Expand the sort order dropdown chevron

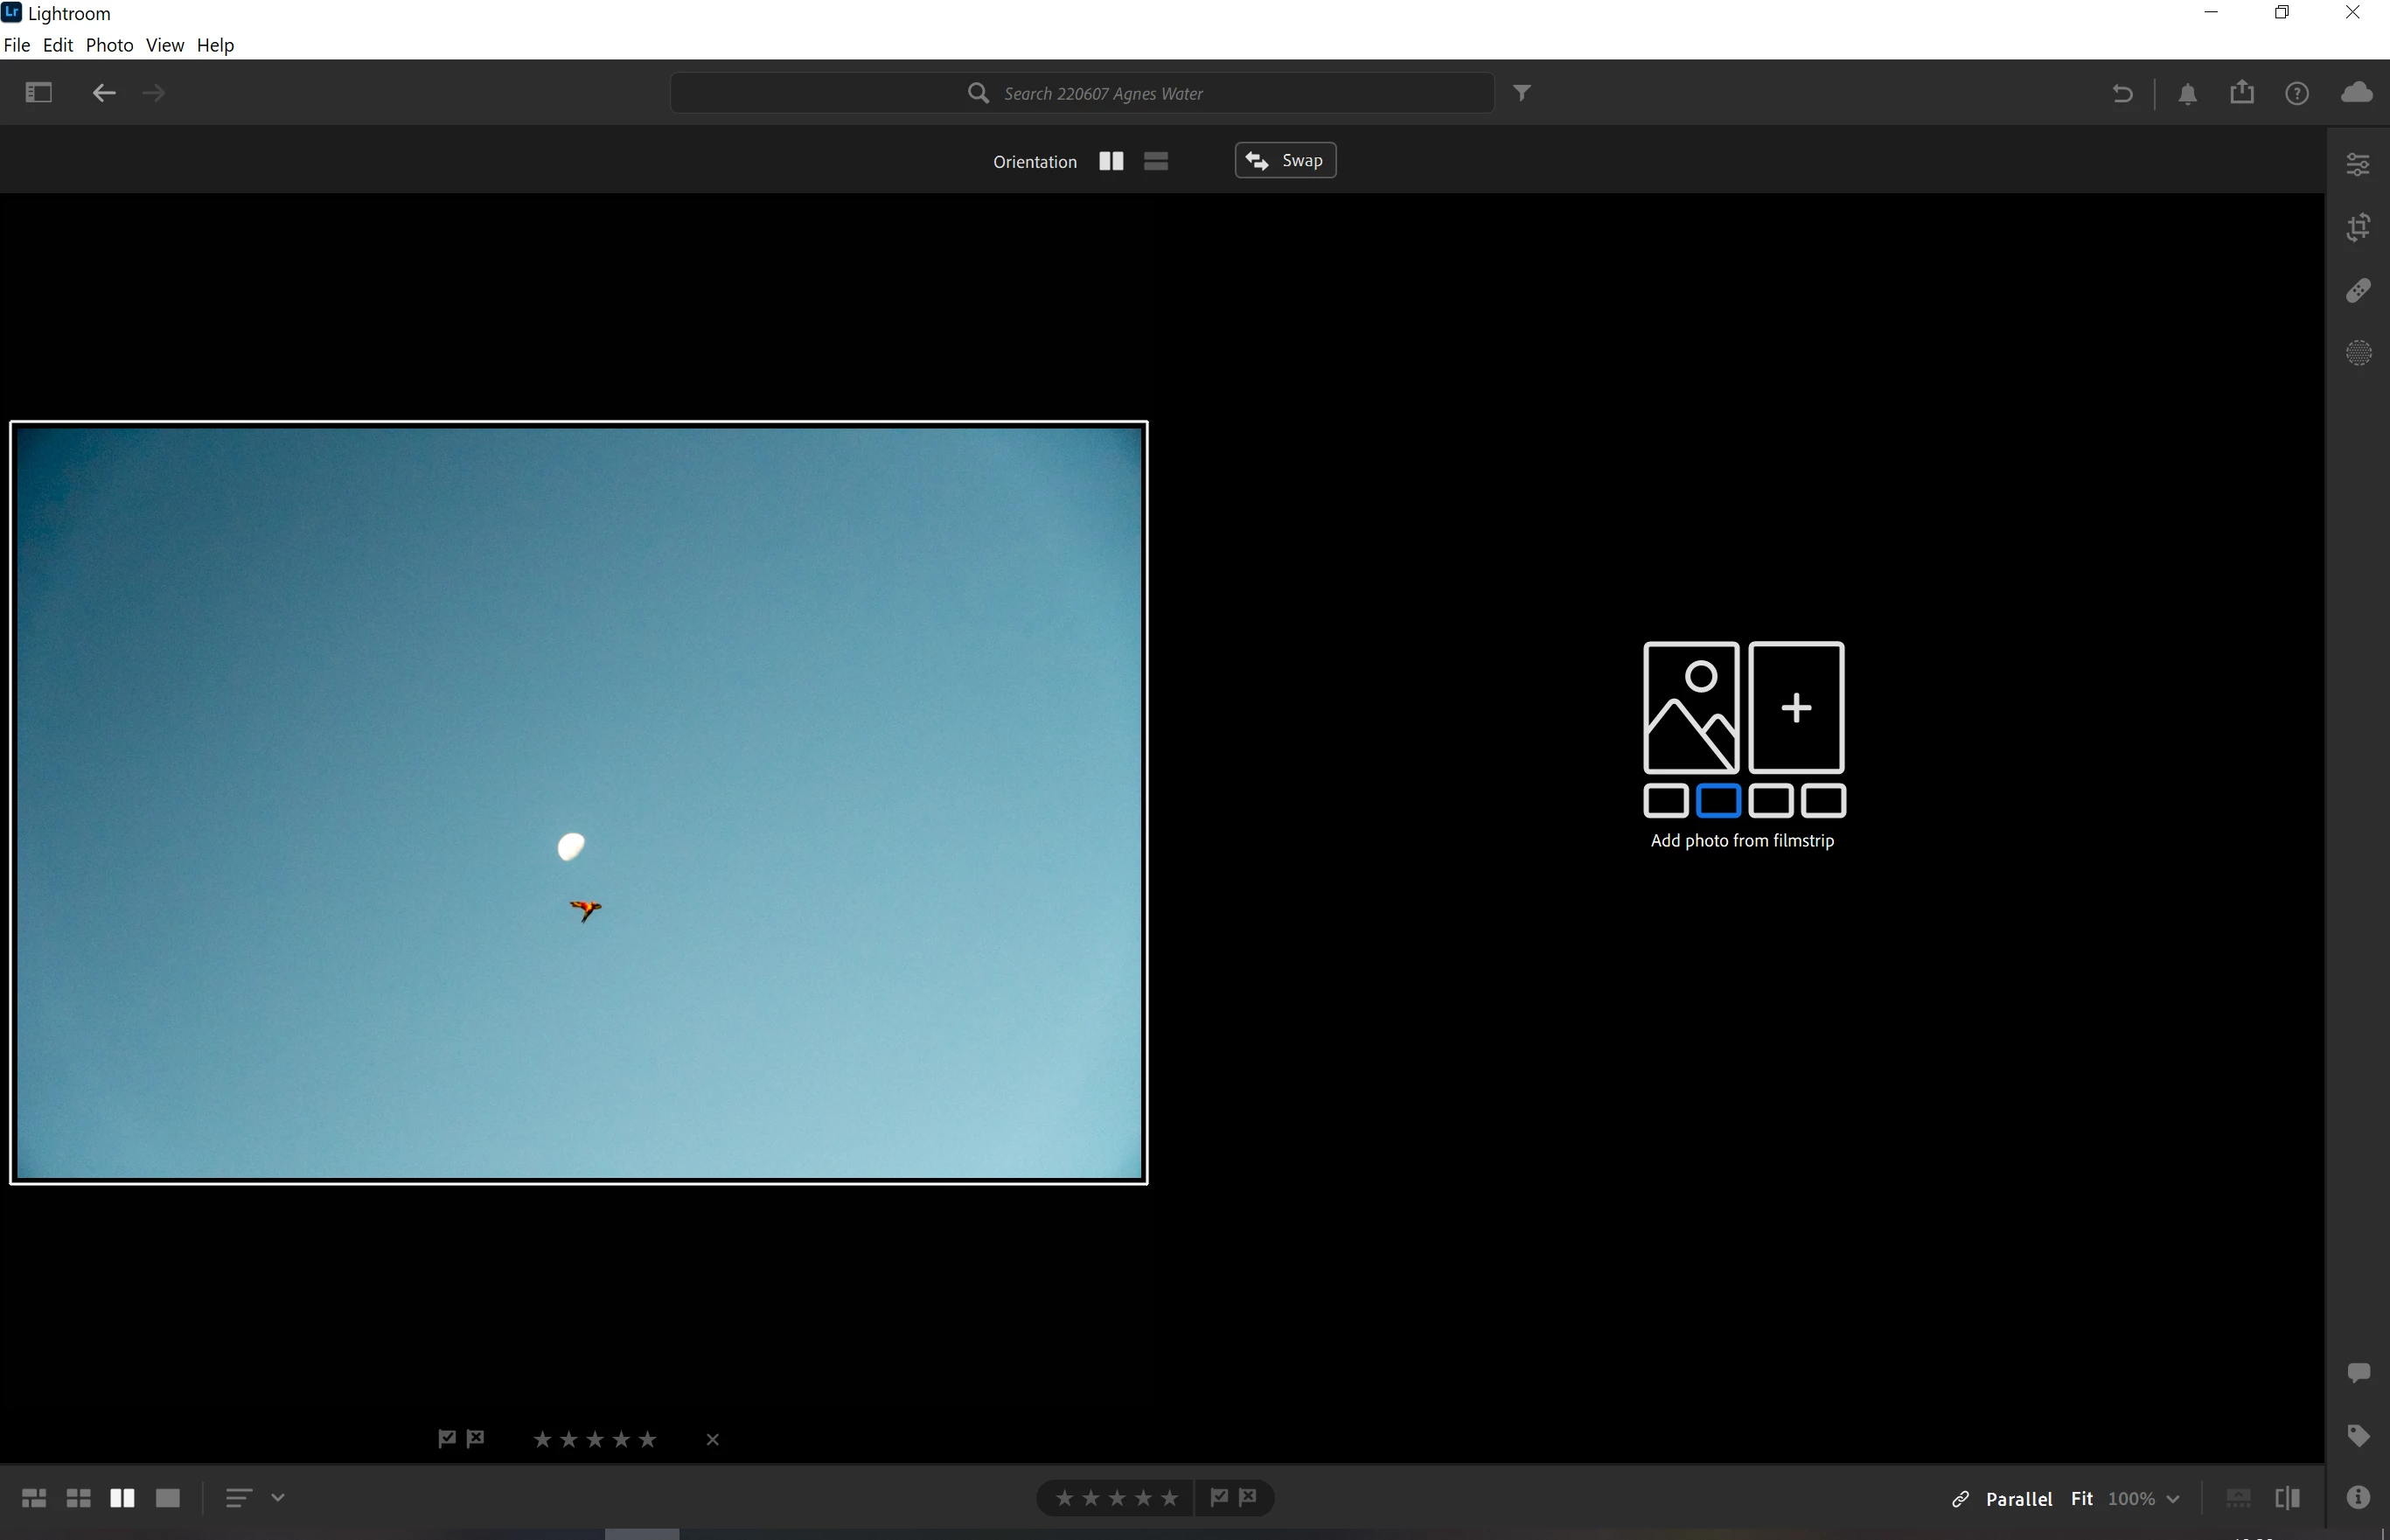pos(278,1498)
